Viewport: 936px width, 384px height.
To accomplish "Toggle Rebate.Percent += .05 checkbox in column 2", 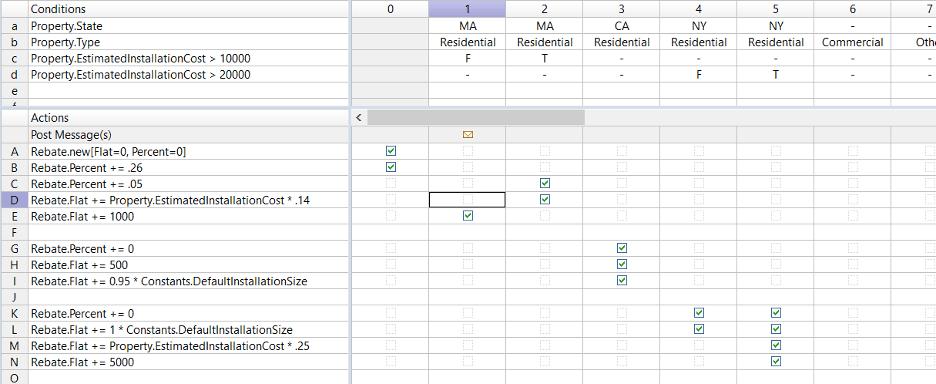I will [544, 183].
